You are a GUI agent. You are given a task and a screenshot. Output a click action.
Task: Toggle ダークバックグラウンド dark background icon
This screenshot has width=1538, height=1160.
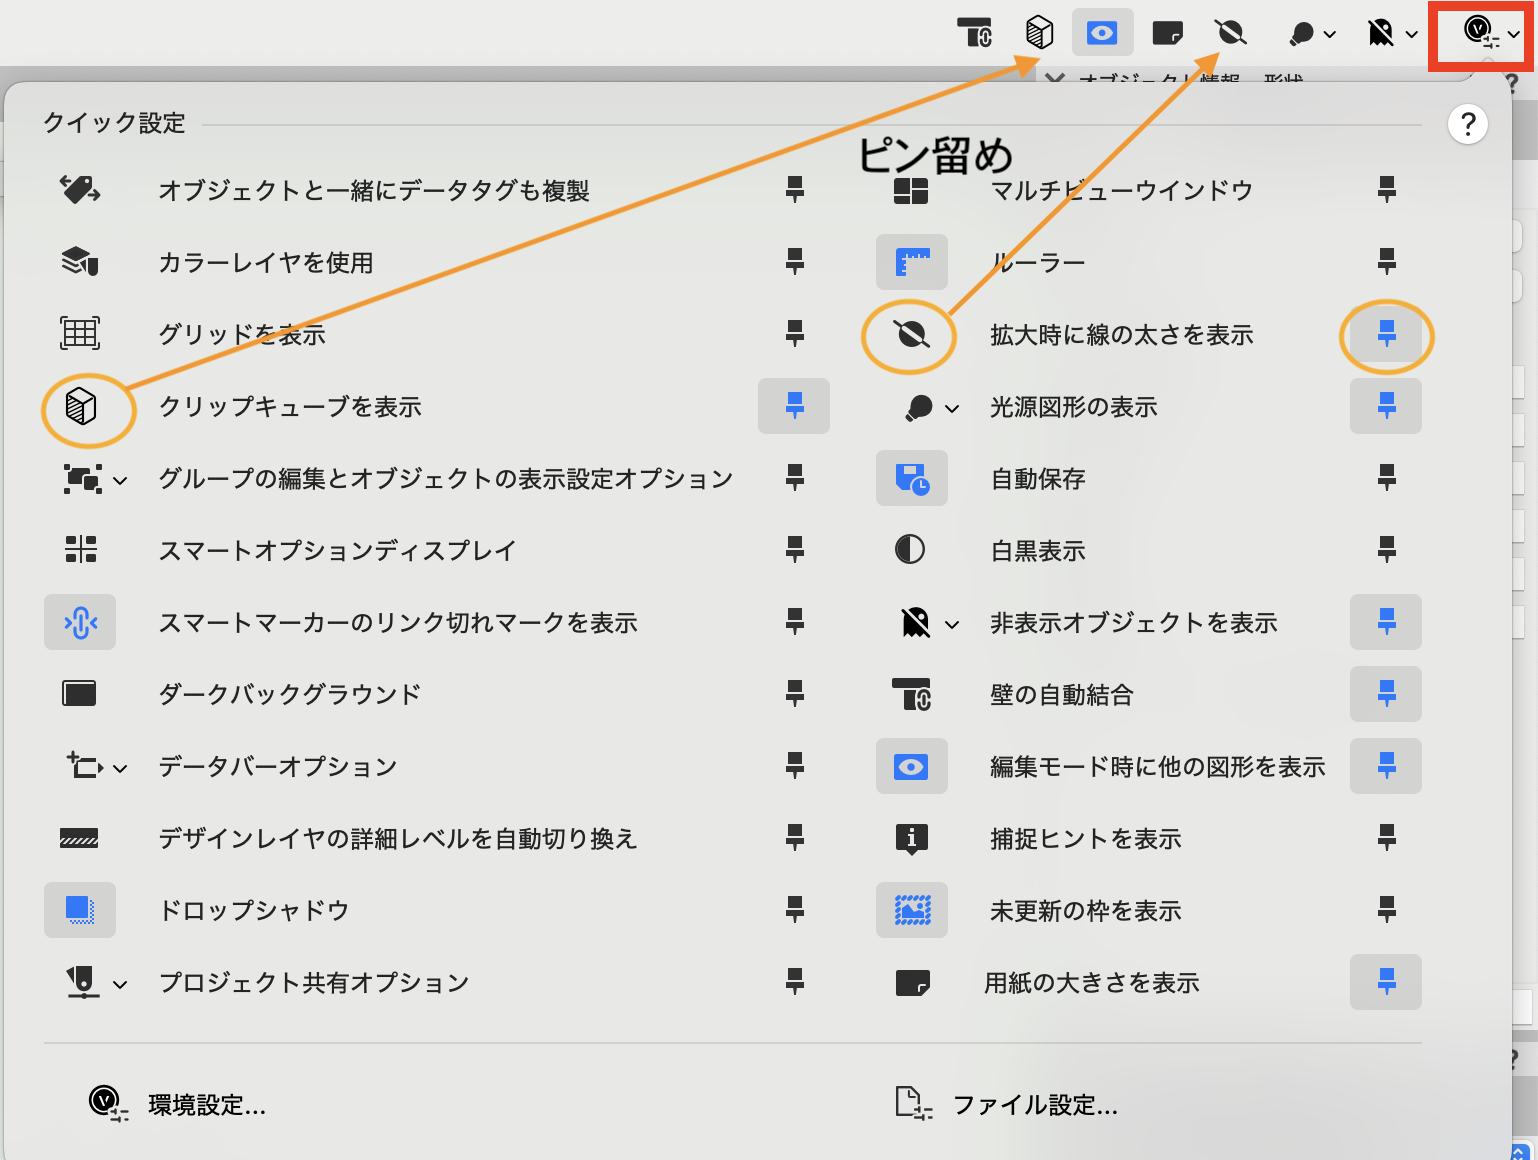[x=80, y=694]
